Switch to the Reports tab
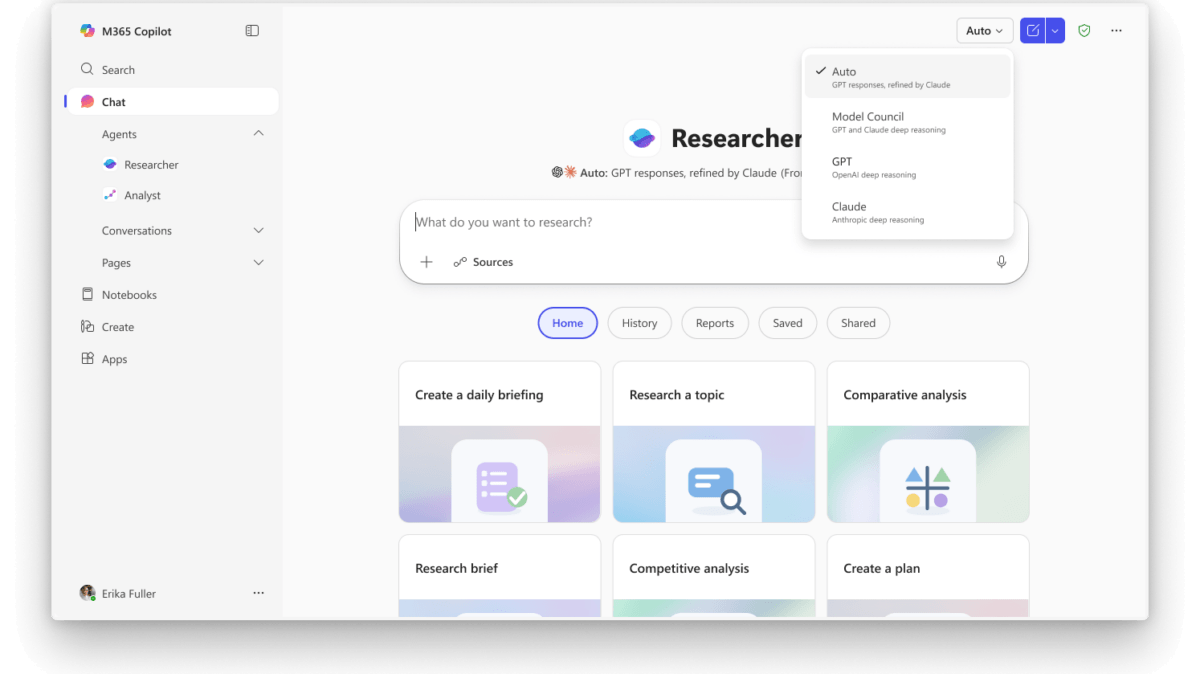This screenshot has width=1200, height=674. (715, 323)
